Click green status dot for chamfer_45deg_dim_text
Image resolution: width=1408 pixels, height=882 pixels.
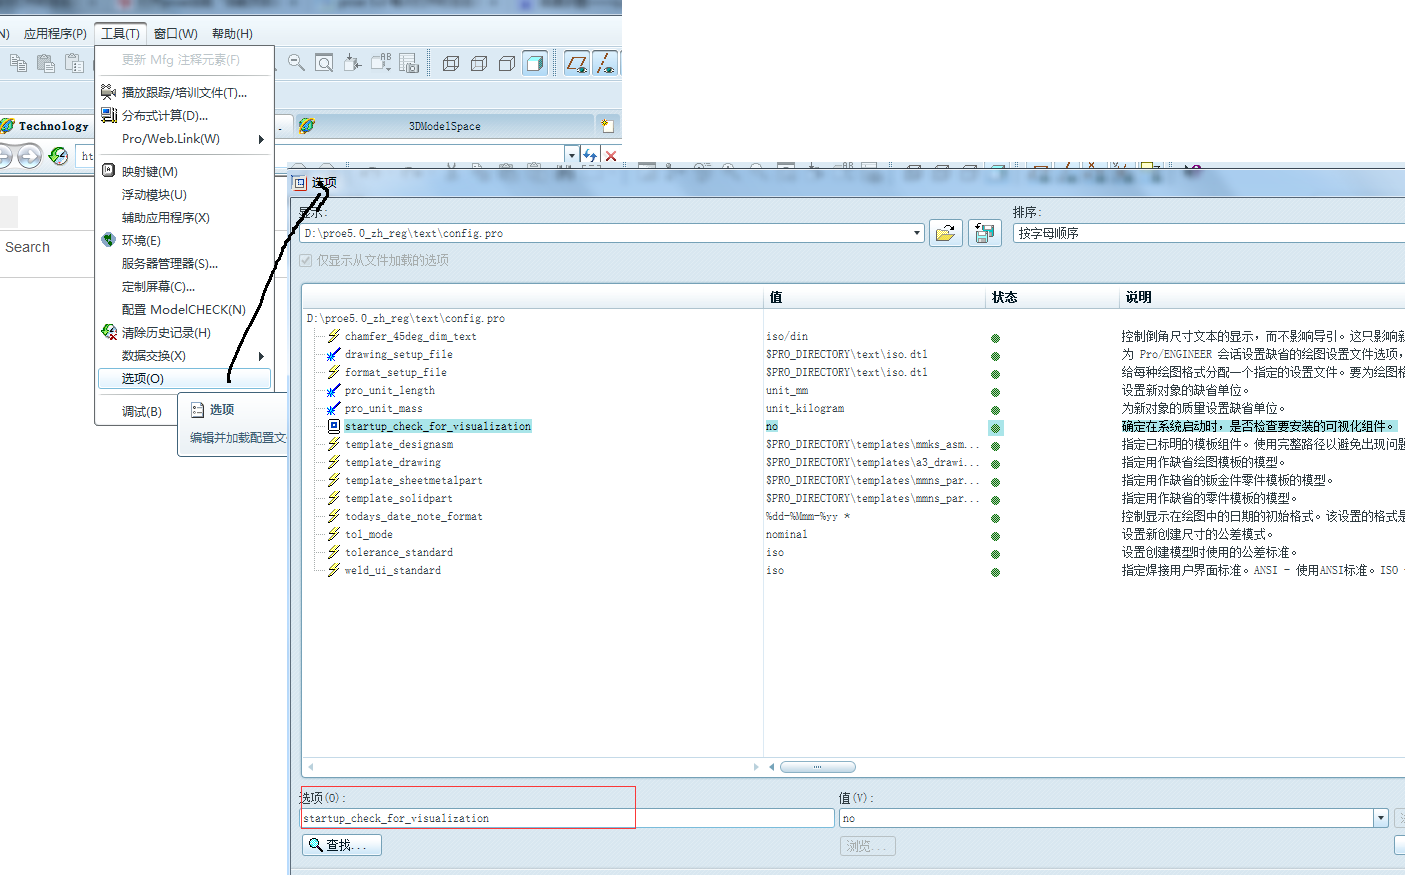995,338
